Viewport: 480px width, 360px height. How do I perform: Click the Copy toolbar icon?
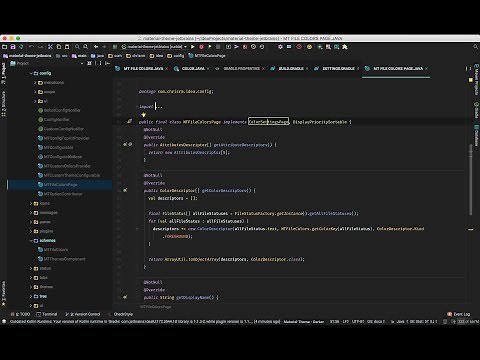tap(59, 47)
